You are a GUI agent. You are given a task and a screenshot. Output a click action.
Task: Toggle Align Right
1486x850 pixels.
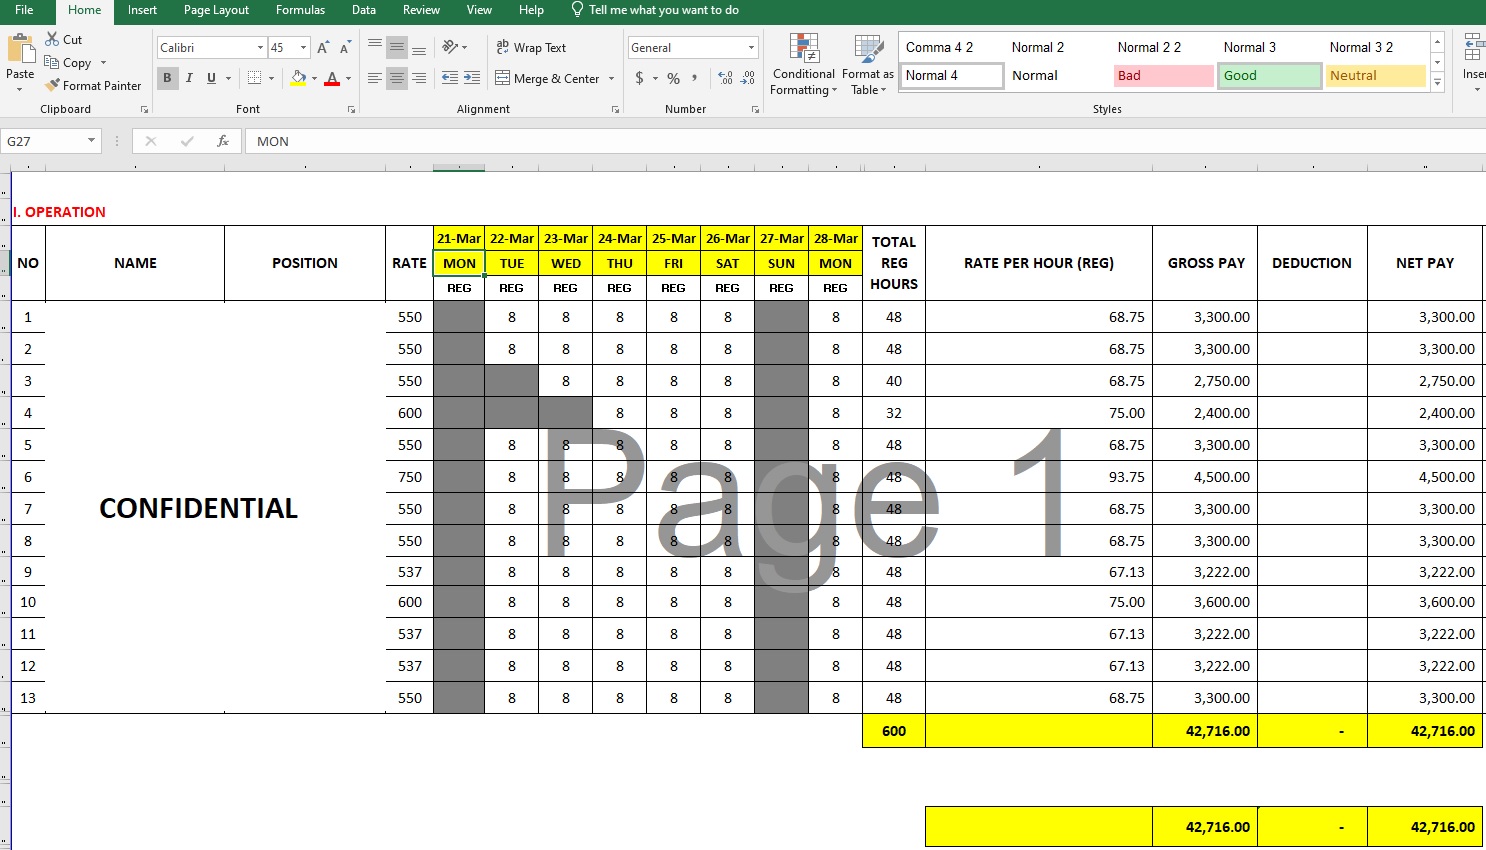point(419,78)
